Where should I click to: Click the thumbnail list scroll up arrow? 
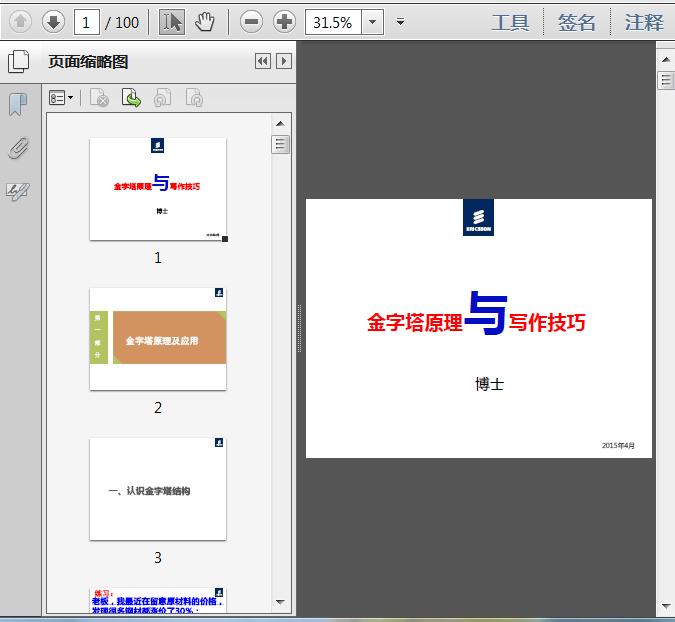tap(280, 124)
